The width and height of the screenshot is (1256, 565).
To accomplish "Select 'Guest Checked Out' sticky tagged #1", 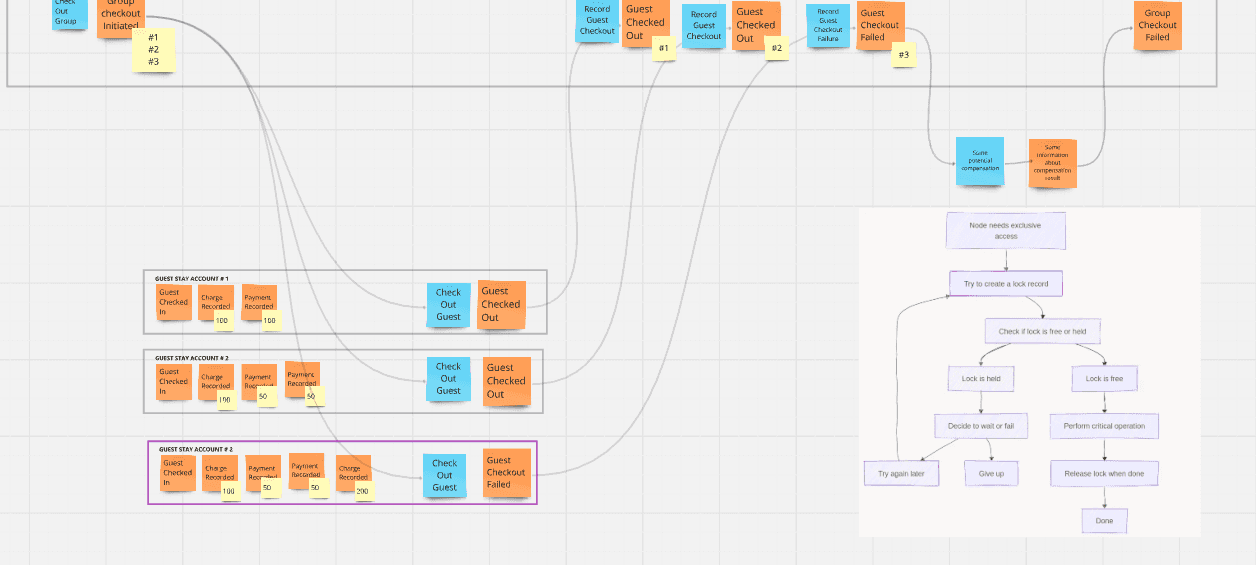I will [645, 23].
